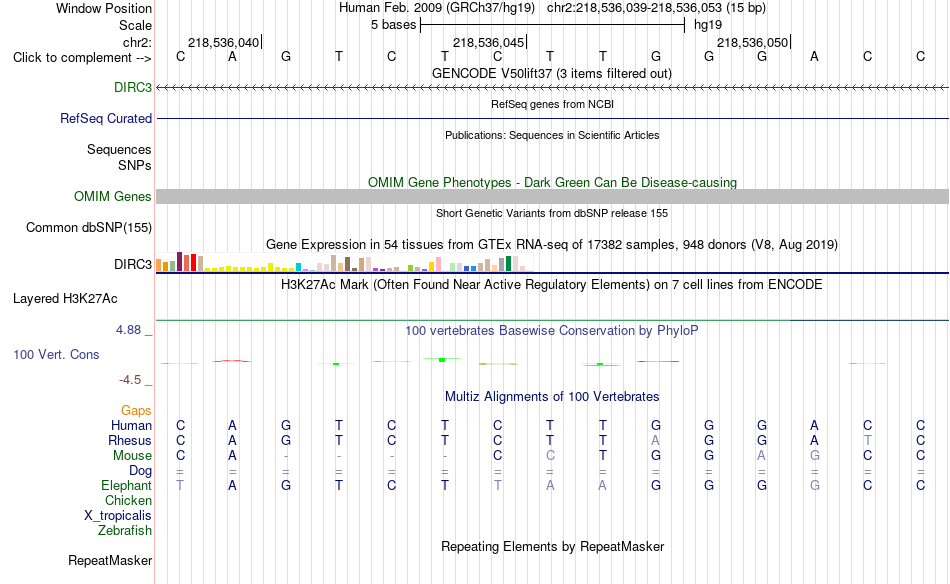Click the 100 Vert. Cons track label
Screen dimensions: 950x584
56,354
